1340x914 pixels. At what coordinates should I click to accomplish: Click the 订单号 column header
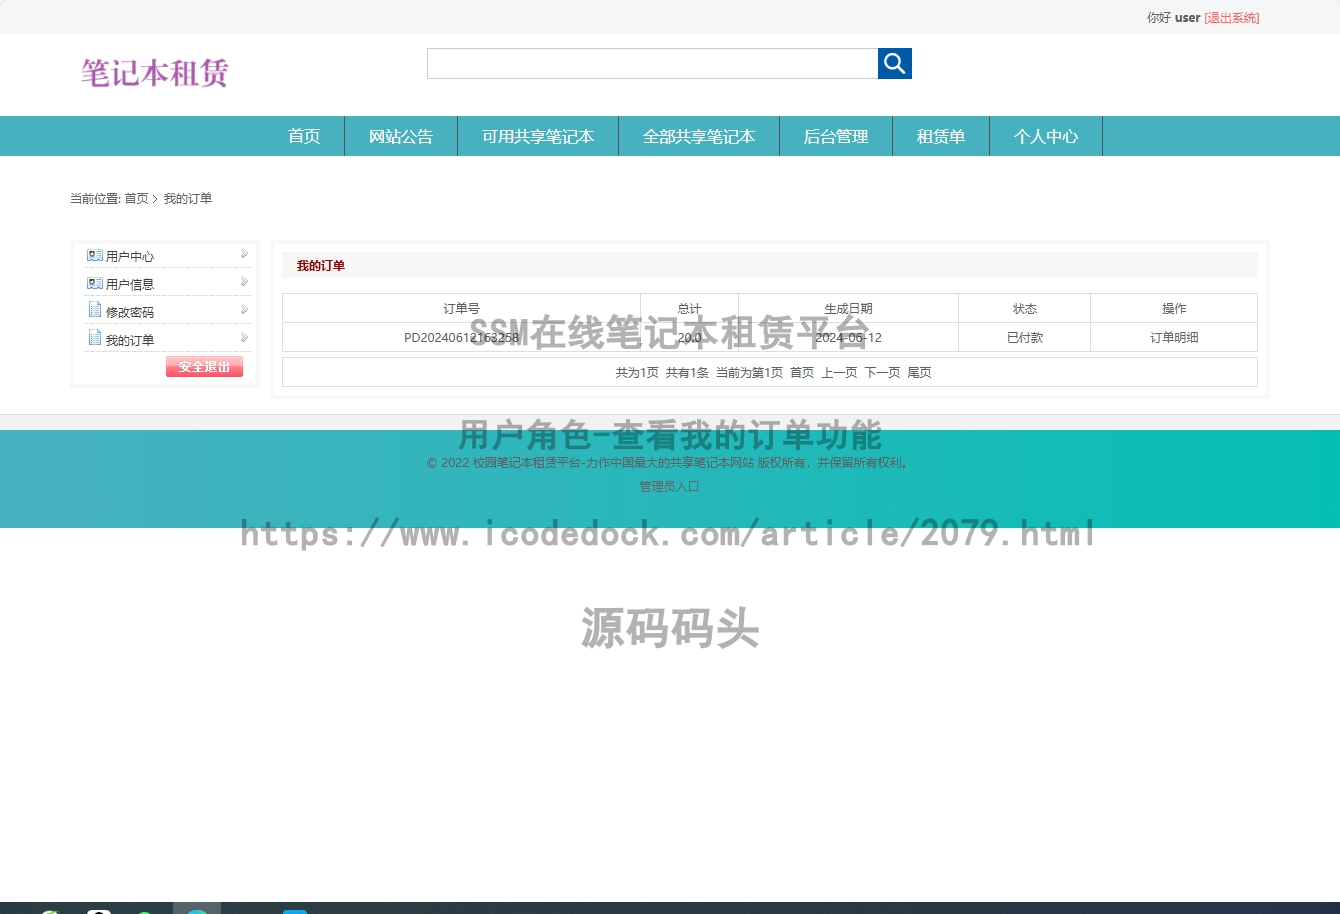click(x=461, y=309)
